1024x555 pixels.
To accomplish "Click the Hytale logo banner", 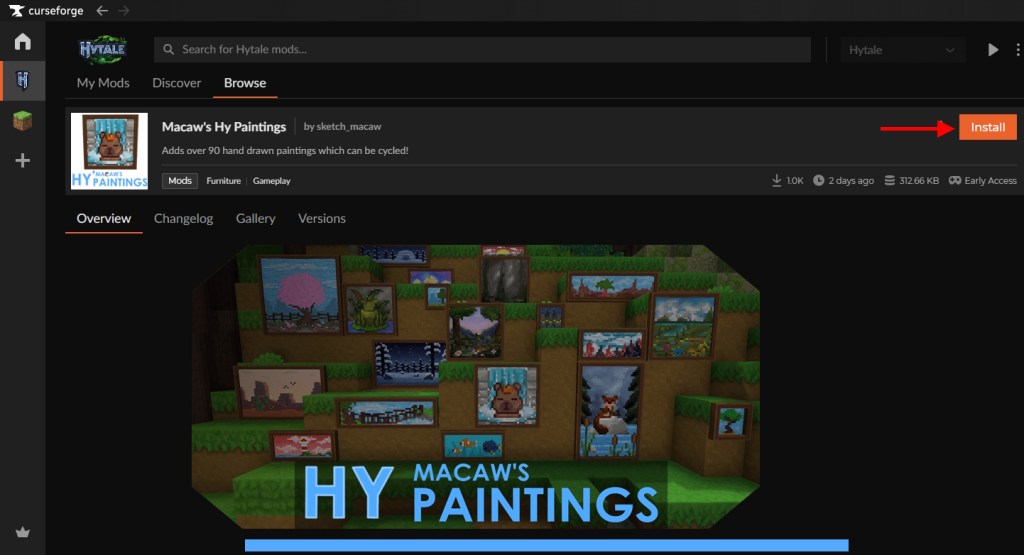I will click(x=102, y=50).
